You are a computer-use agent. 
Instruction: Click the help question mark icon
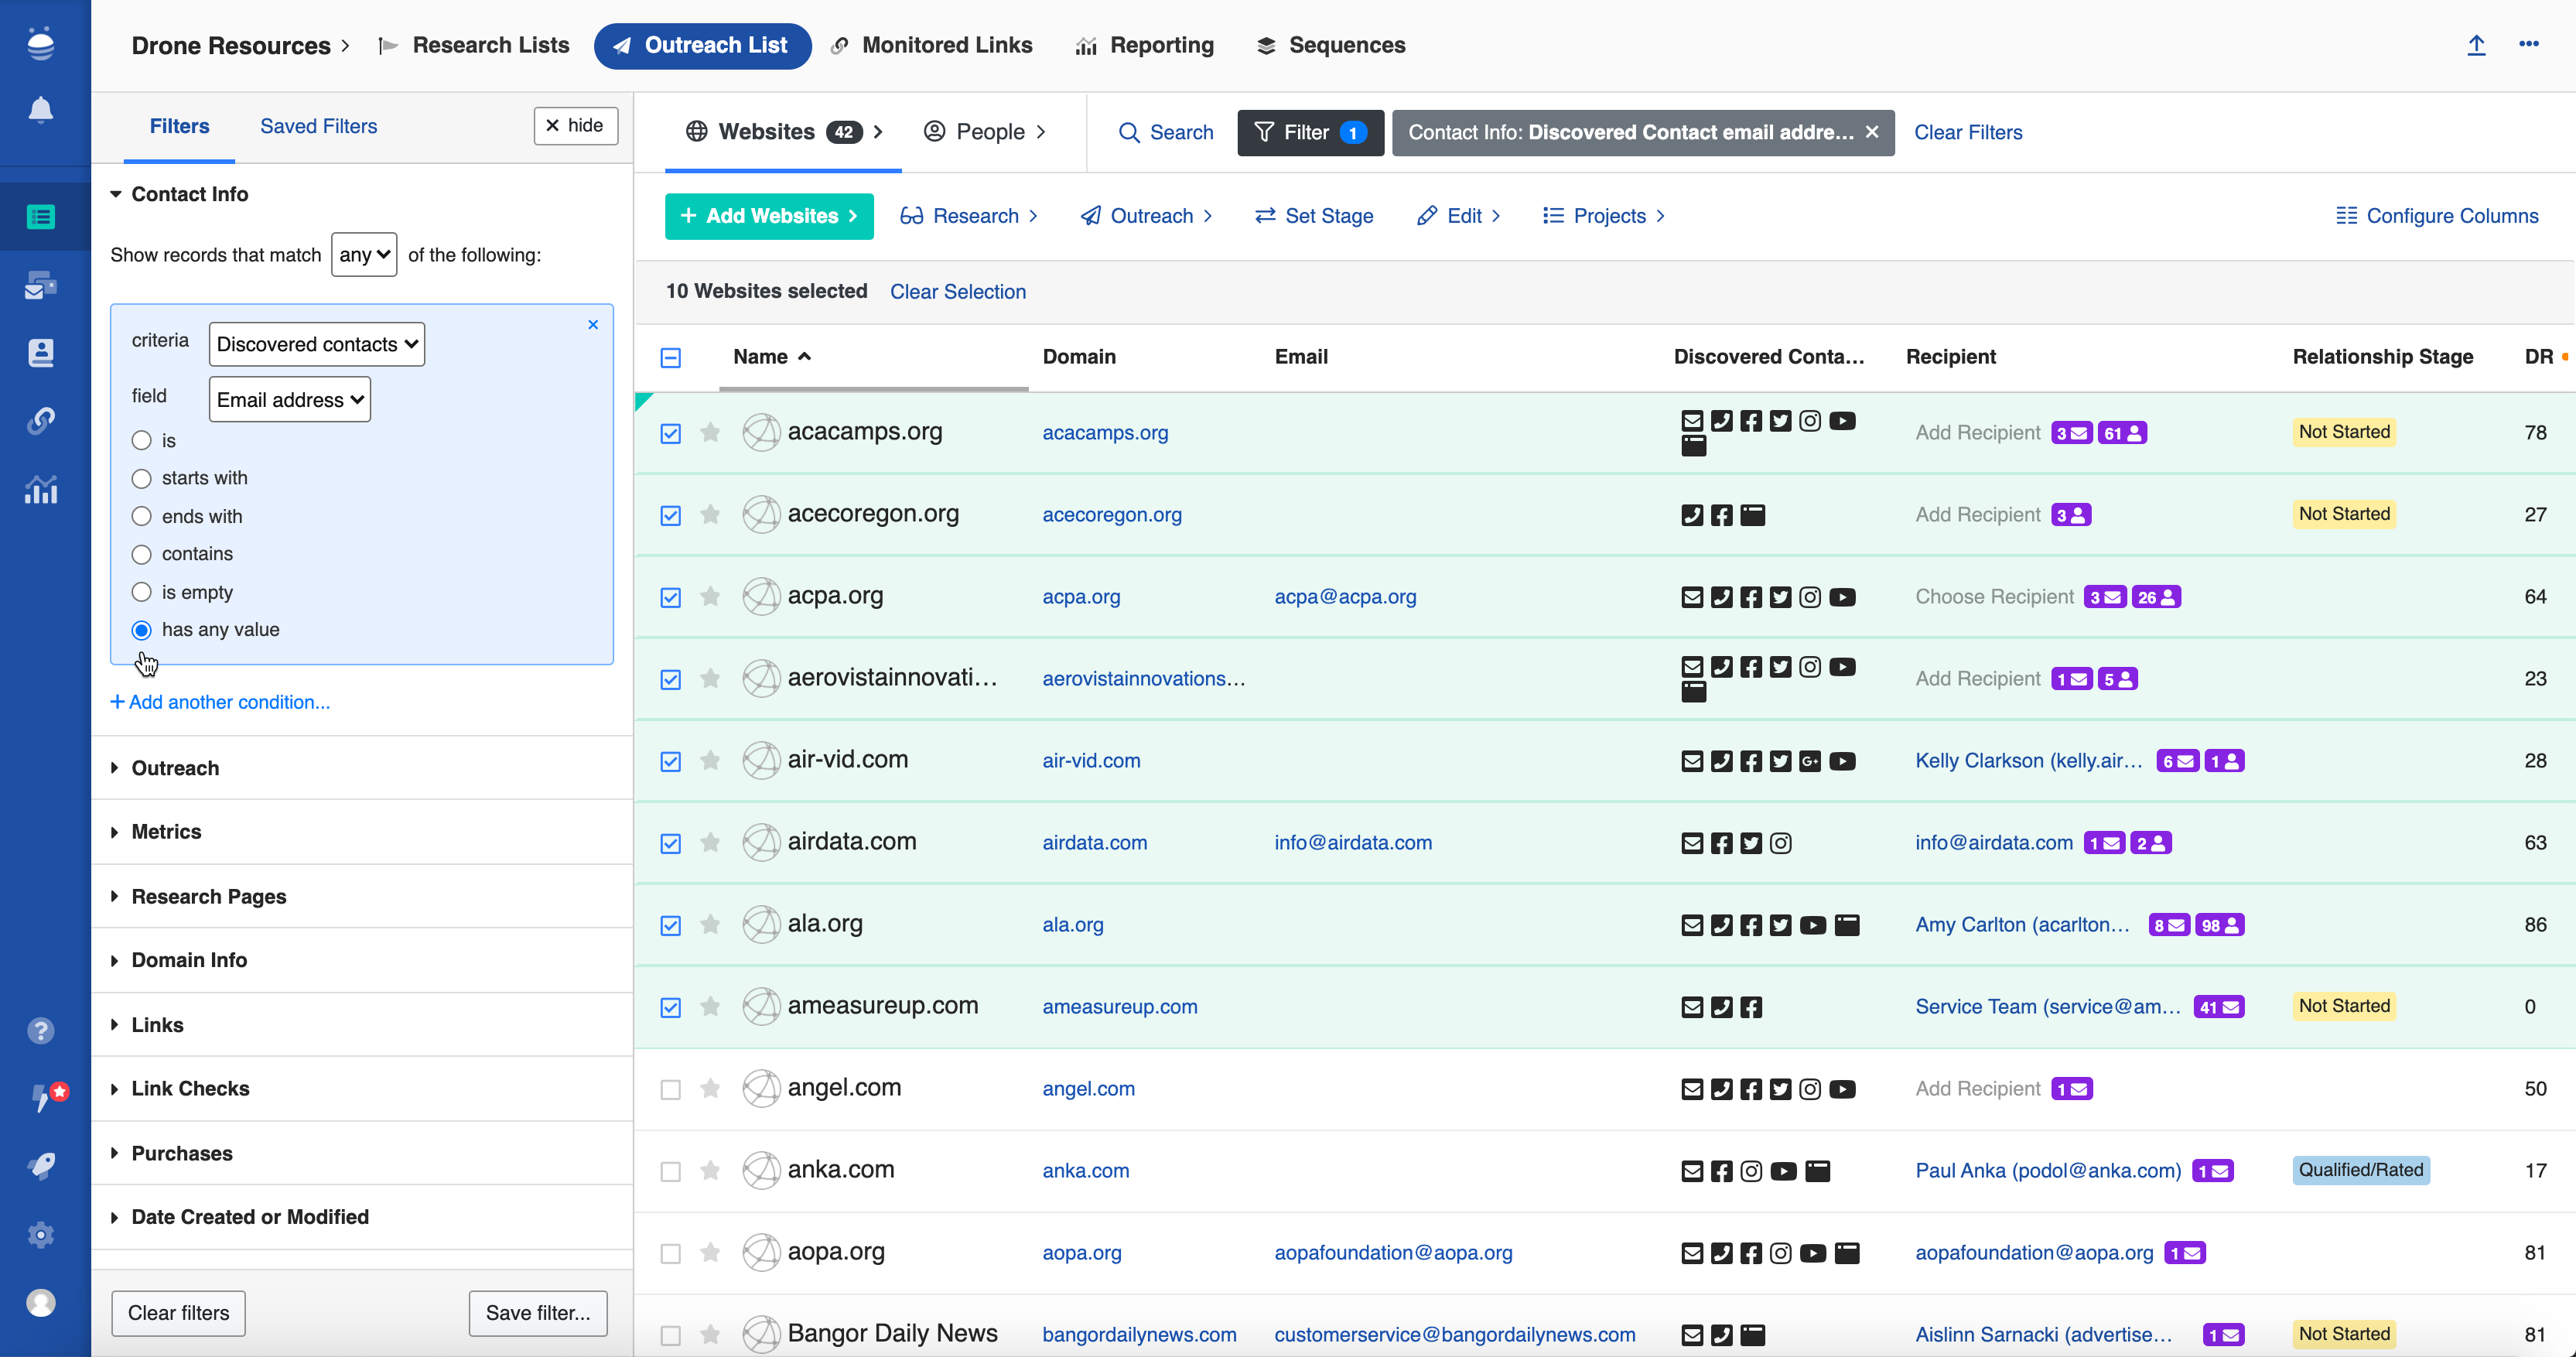coord(40,1031)
